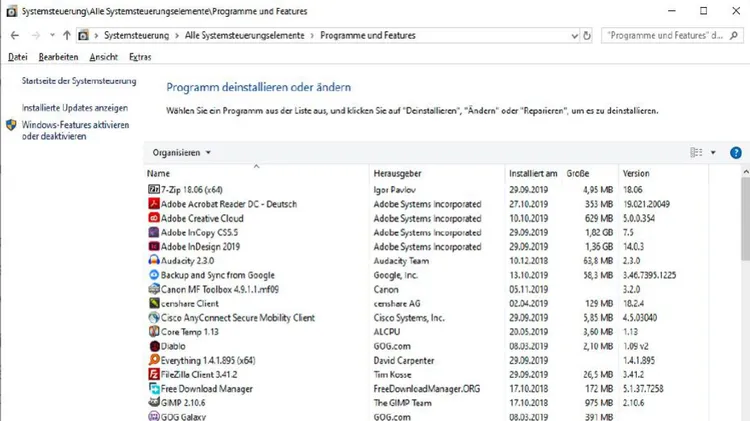The height and width of the screenshot is (421, 750).
Task: Click the control panel icon in address bar
Action: tap(83, 35)
